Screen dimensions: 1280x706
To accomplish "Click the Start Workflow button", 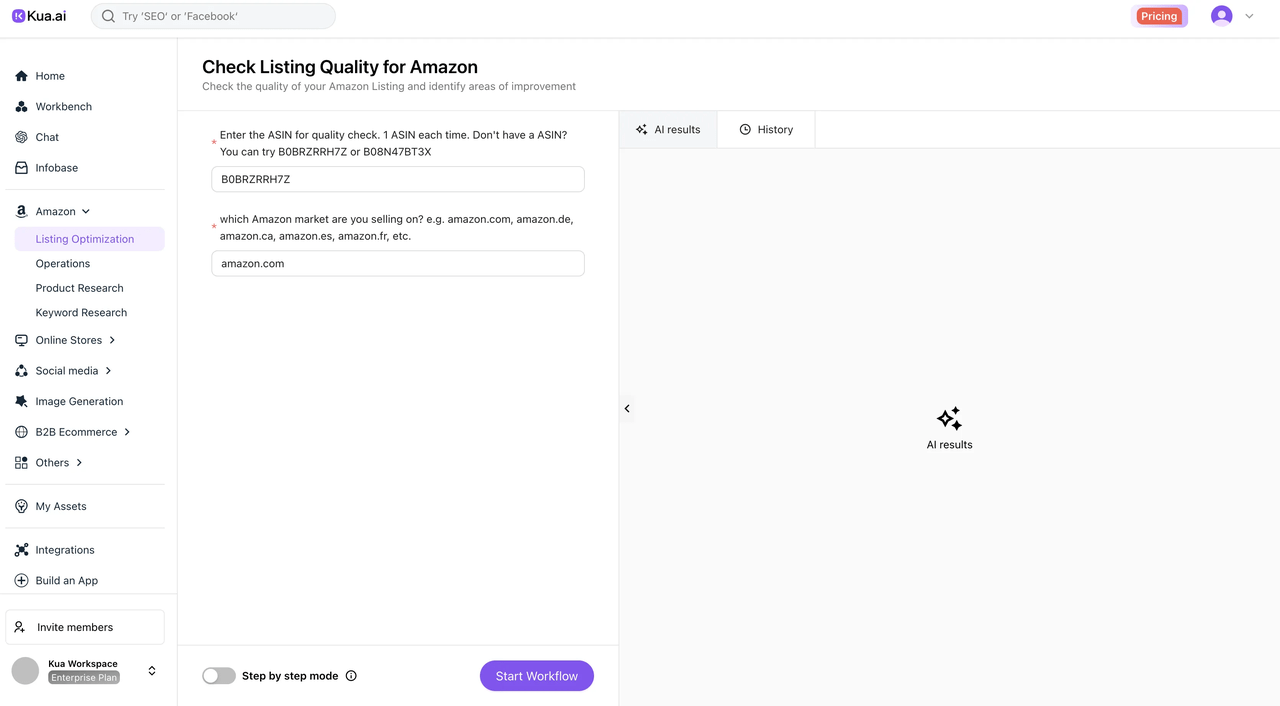I will (536, 675).
